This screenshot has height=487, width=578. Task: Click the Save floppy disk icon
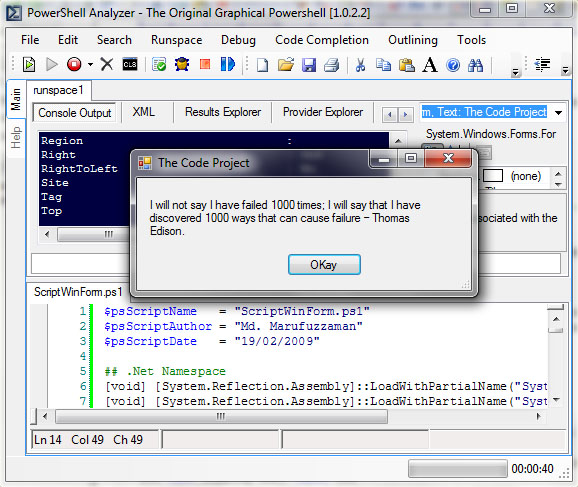[309, 65]
